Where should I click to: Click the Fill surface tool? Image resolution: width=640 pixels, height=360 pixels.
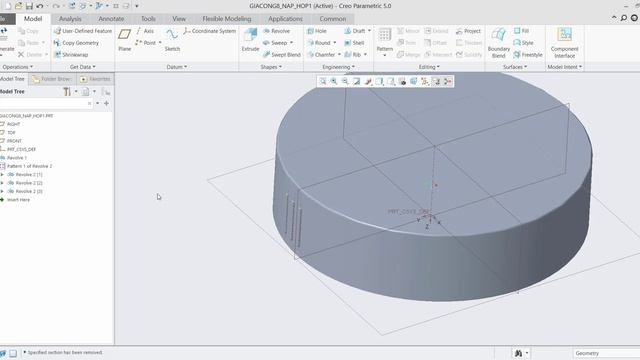(x=521, y=31)
